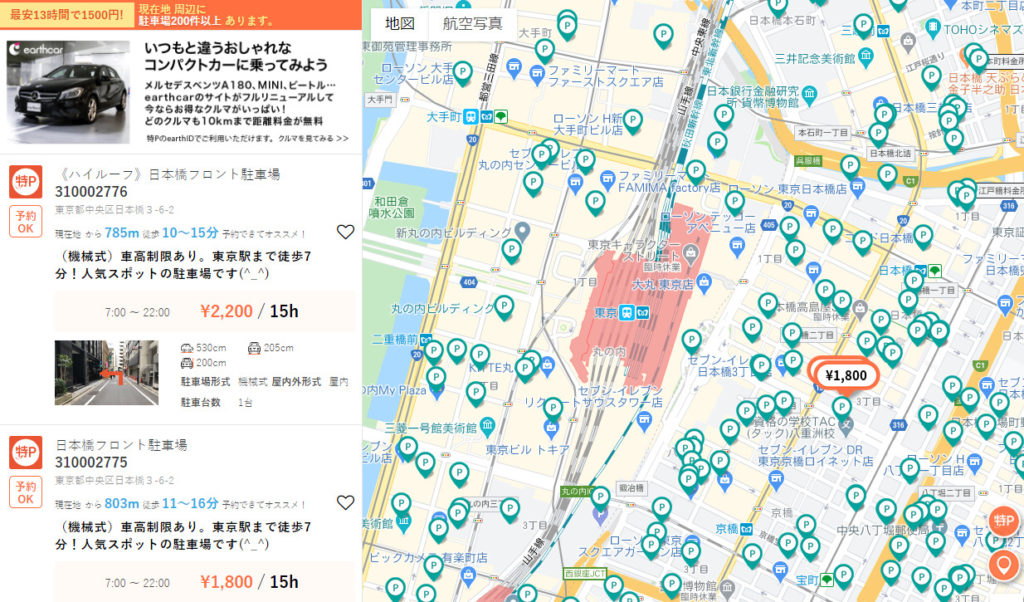Open the ローソン 東京日本橋店 store marker
The image size is (1024, 602).
click(857, 187)
